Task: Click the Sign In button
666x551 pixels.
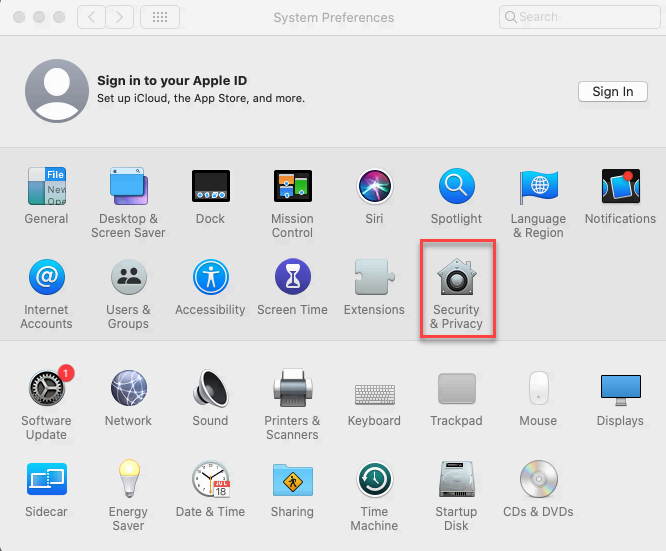Action: [x=612, y=91]
